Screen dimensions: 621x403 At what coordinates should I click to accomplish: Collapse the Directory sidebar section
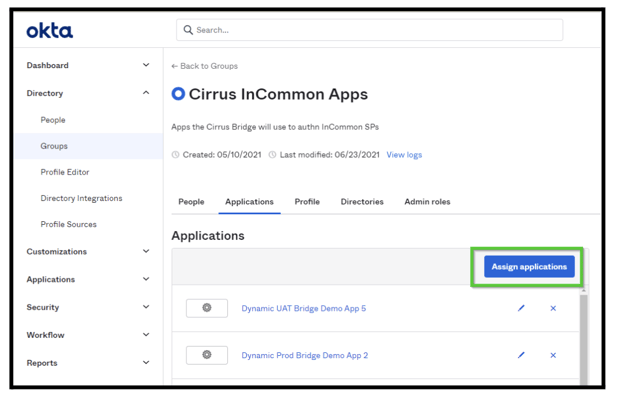pyautogui.click(x=146, y=93)
